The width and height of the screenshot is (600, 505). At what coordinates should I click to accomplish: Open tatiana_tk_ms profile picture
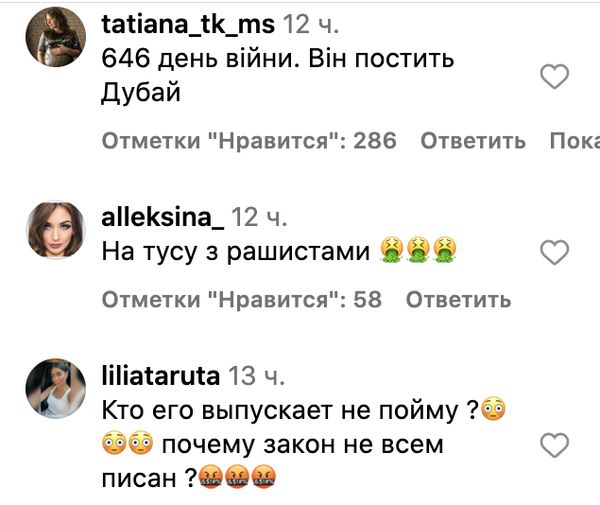(x=56, y=37)
